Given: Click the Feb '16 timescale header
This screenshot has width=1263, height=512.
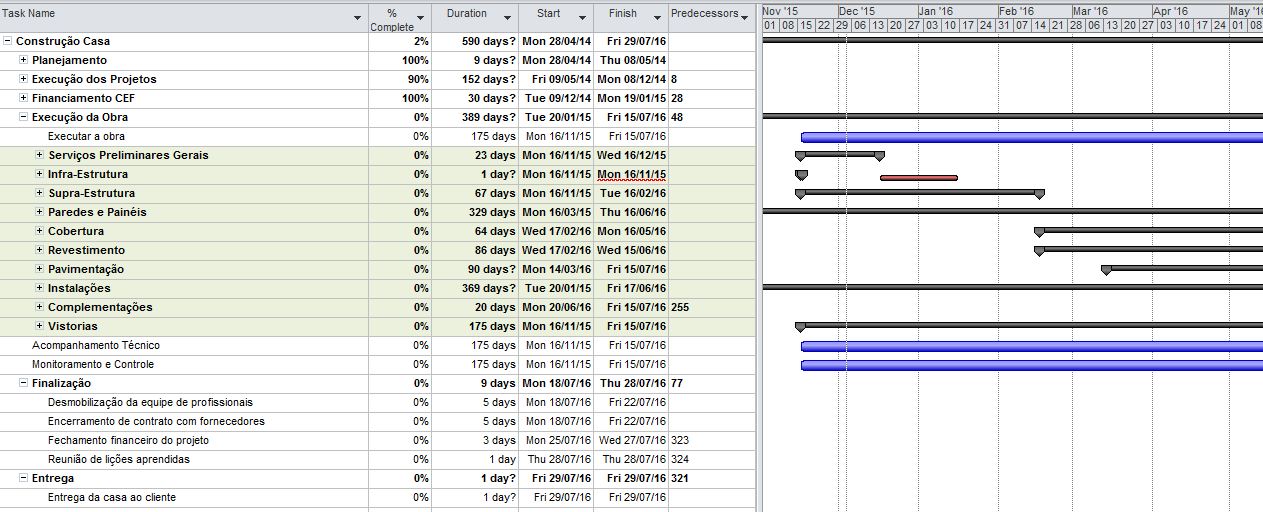Looking at the screenshot, I should 1016,11.
